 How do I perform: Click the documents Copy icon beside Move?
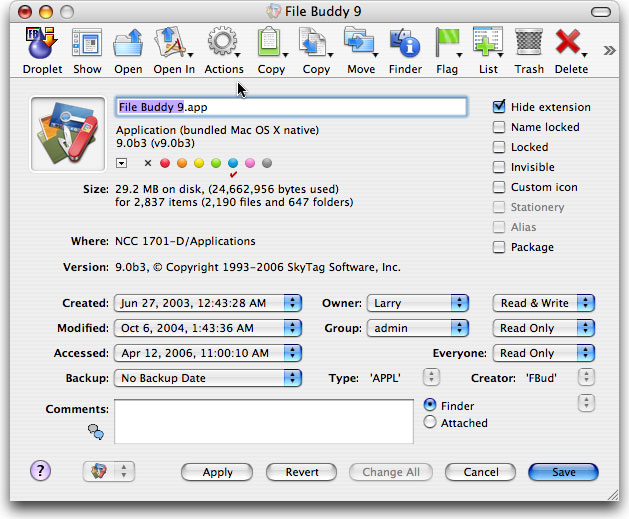click(315, 42)
